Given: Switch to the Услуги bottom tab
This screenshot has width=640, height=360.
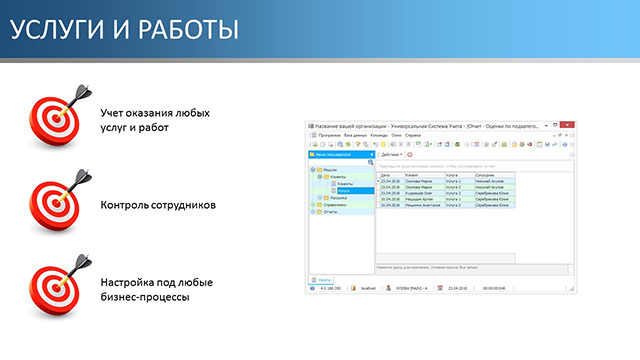Looking at the screenshot, I should 321,280.
